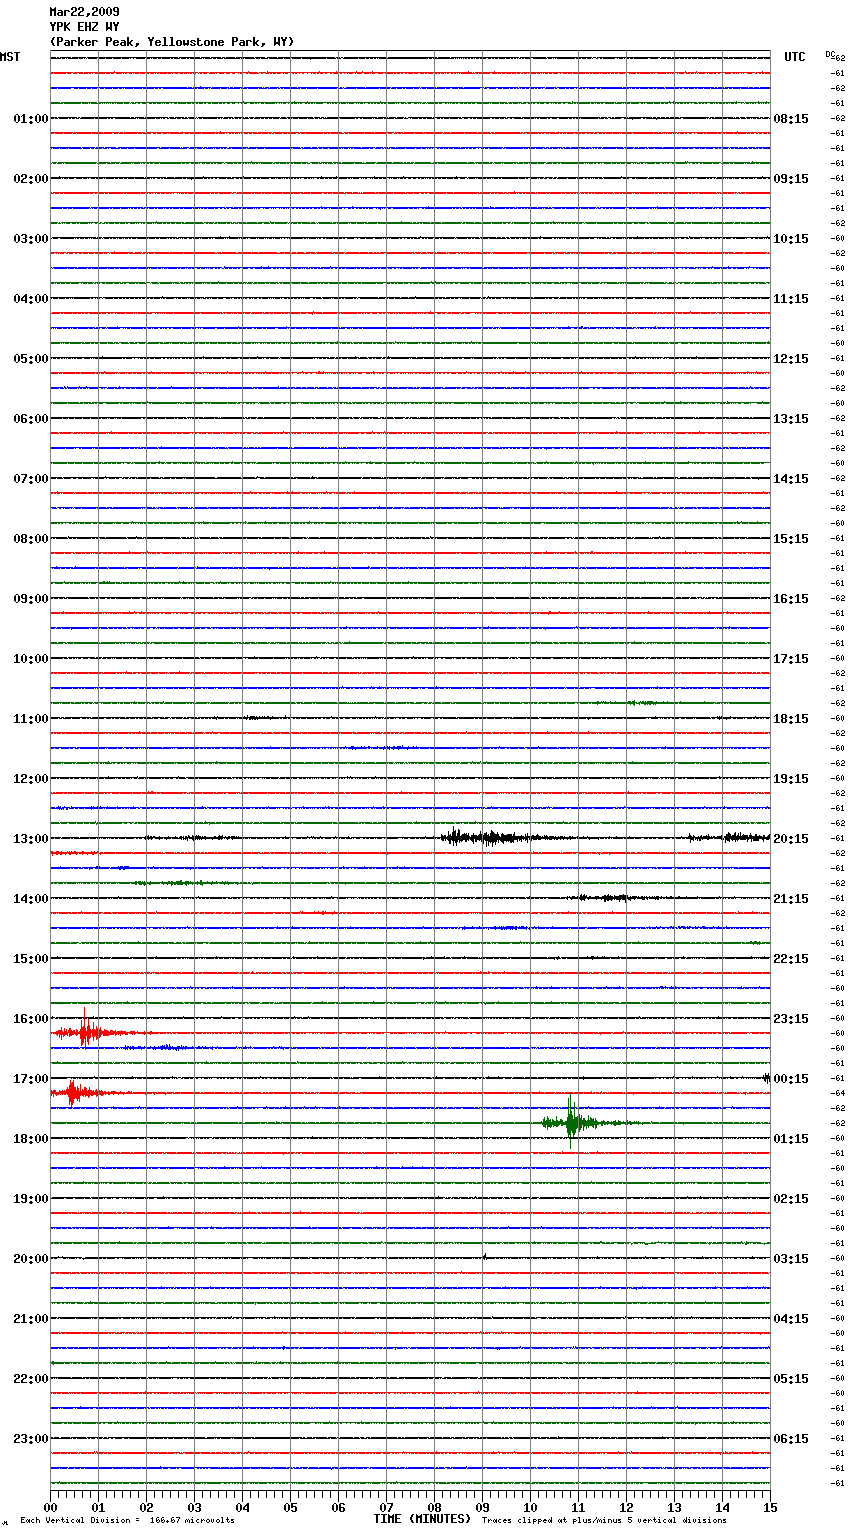This screenshot has width=850, height=1534.
Task: Click the 01:15 UTC time label
Action: click(x=791, y=1139)
